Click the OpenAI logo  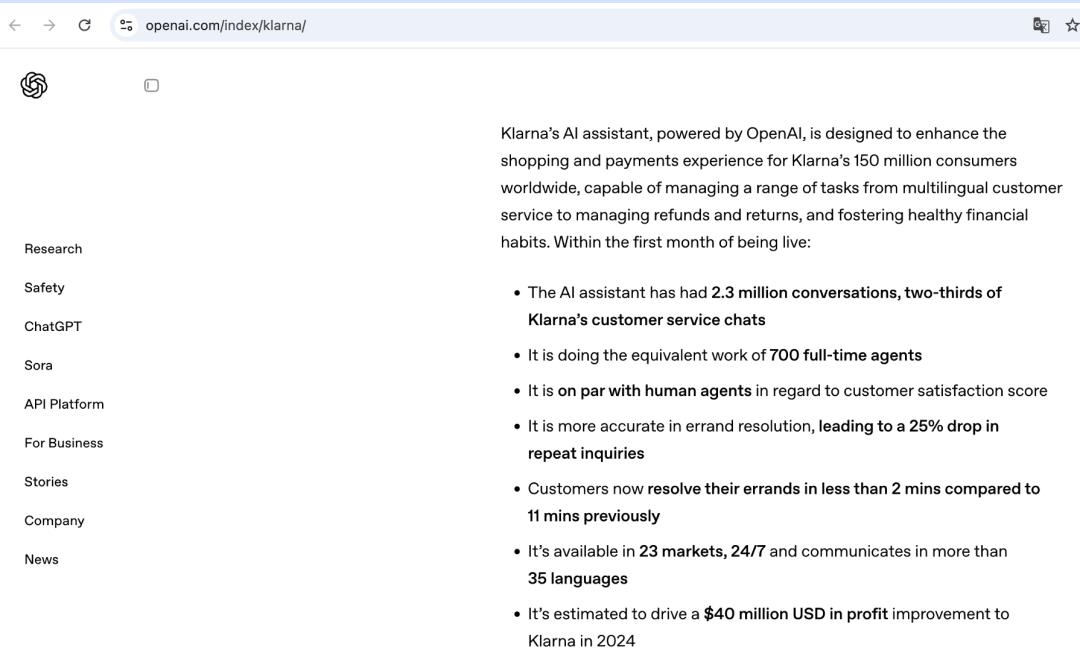pos(34,85)
